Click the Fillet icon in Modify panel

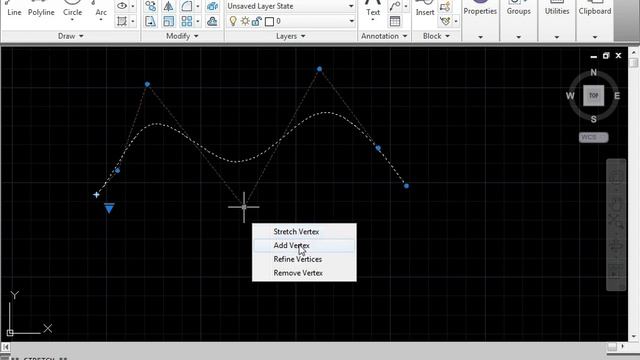pos(187,6)
